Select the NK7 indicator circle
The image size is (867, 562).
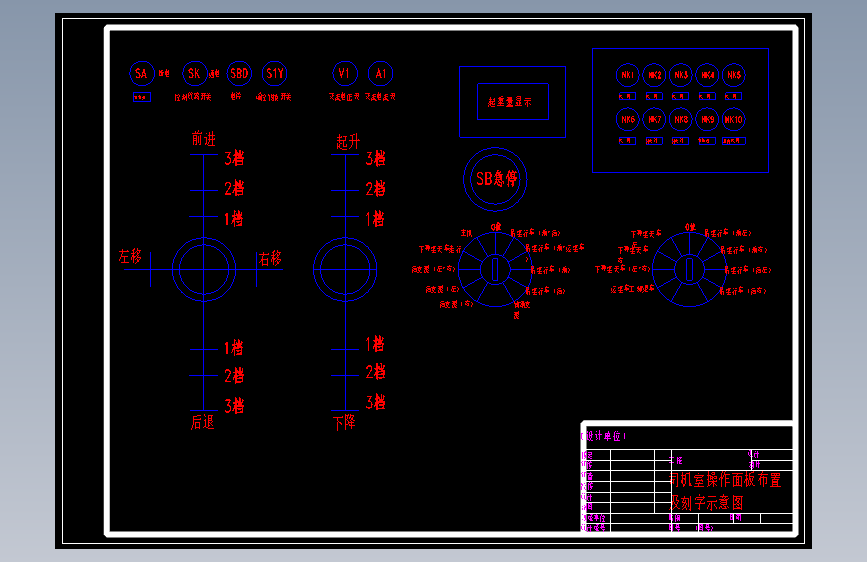(654, 119)
